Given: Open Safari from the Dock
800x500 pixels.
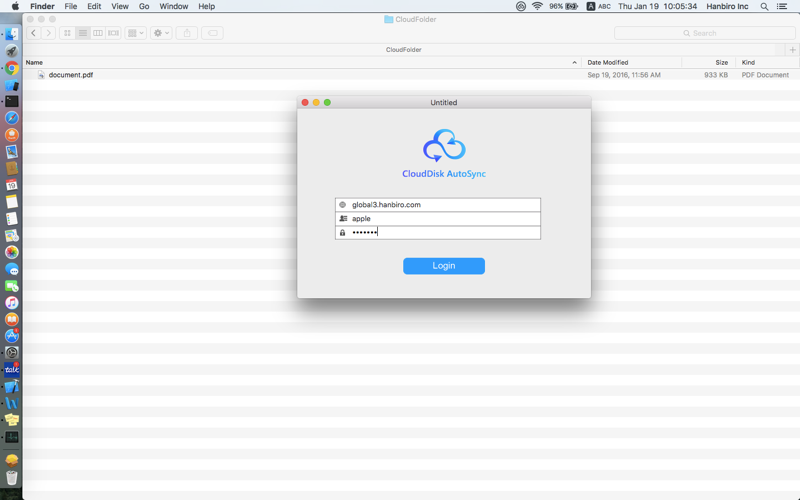Looking at the screenshot, I should pos(12,118).
